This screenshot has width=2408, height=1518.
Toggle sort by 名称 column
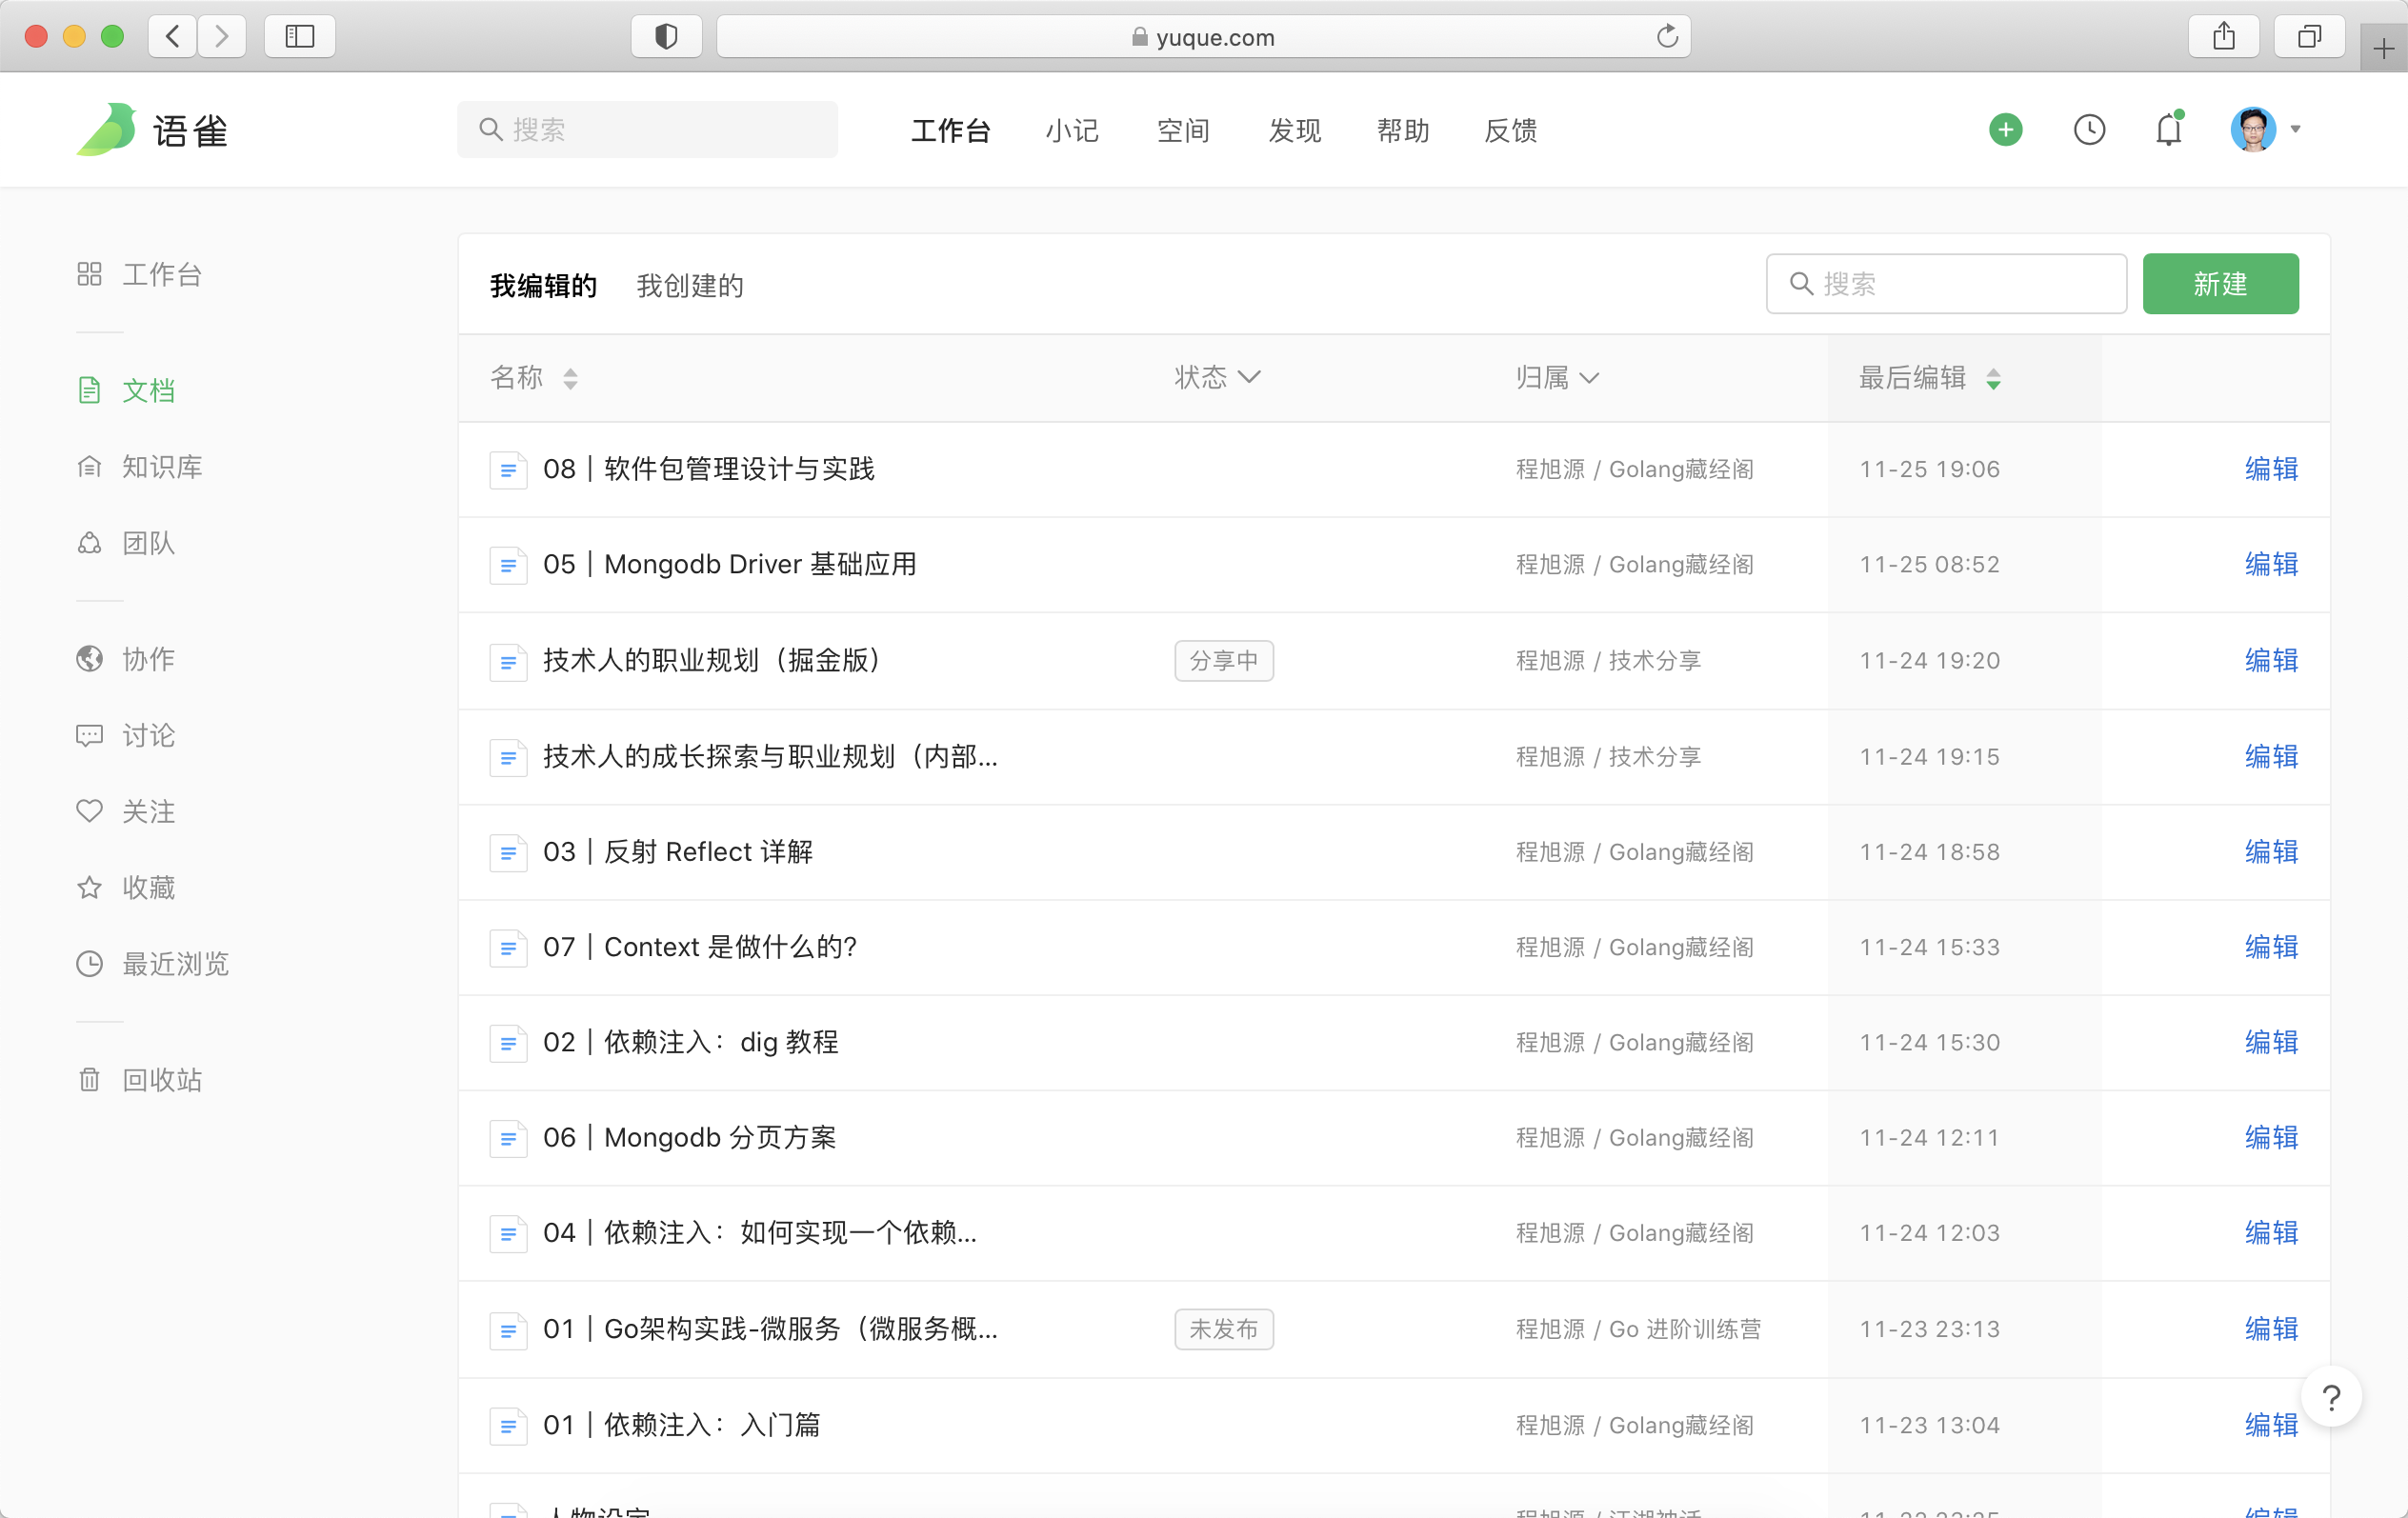tap(534, 378)
